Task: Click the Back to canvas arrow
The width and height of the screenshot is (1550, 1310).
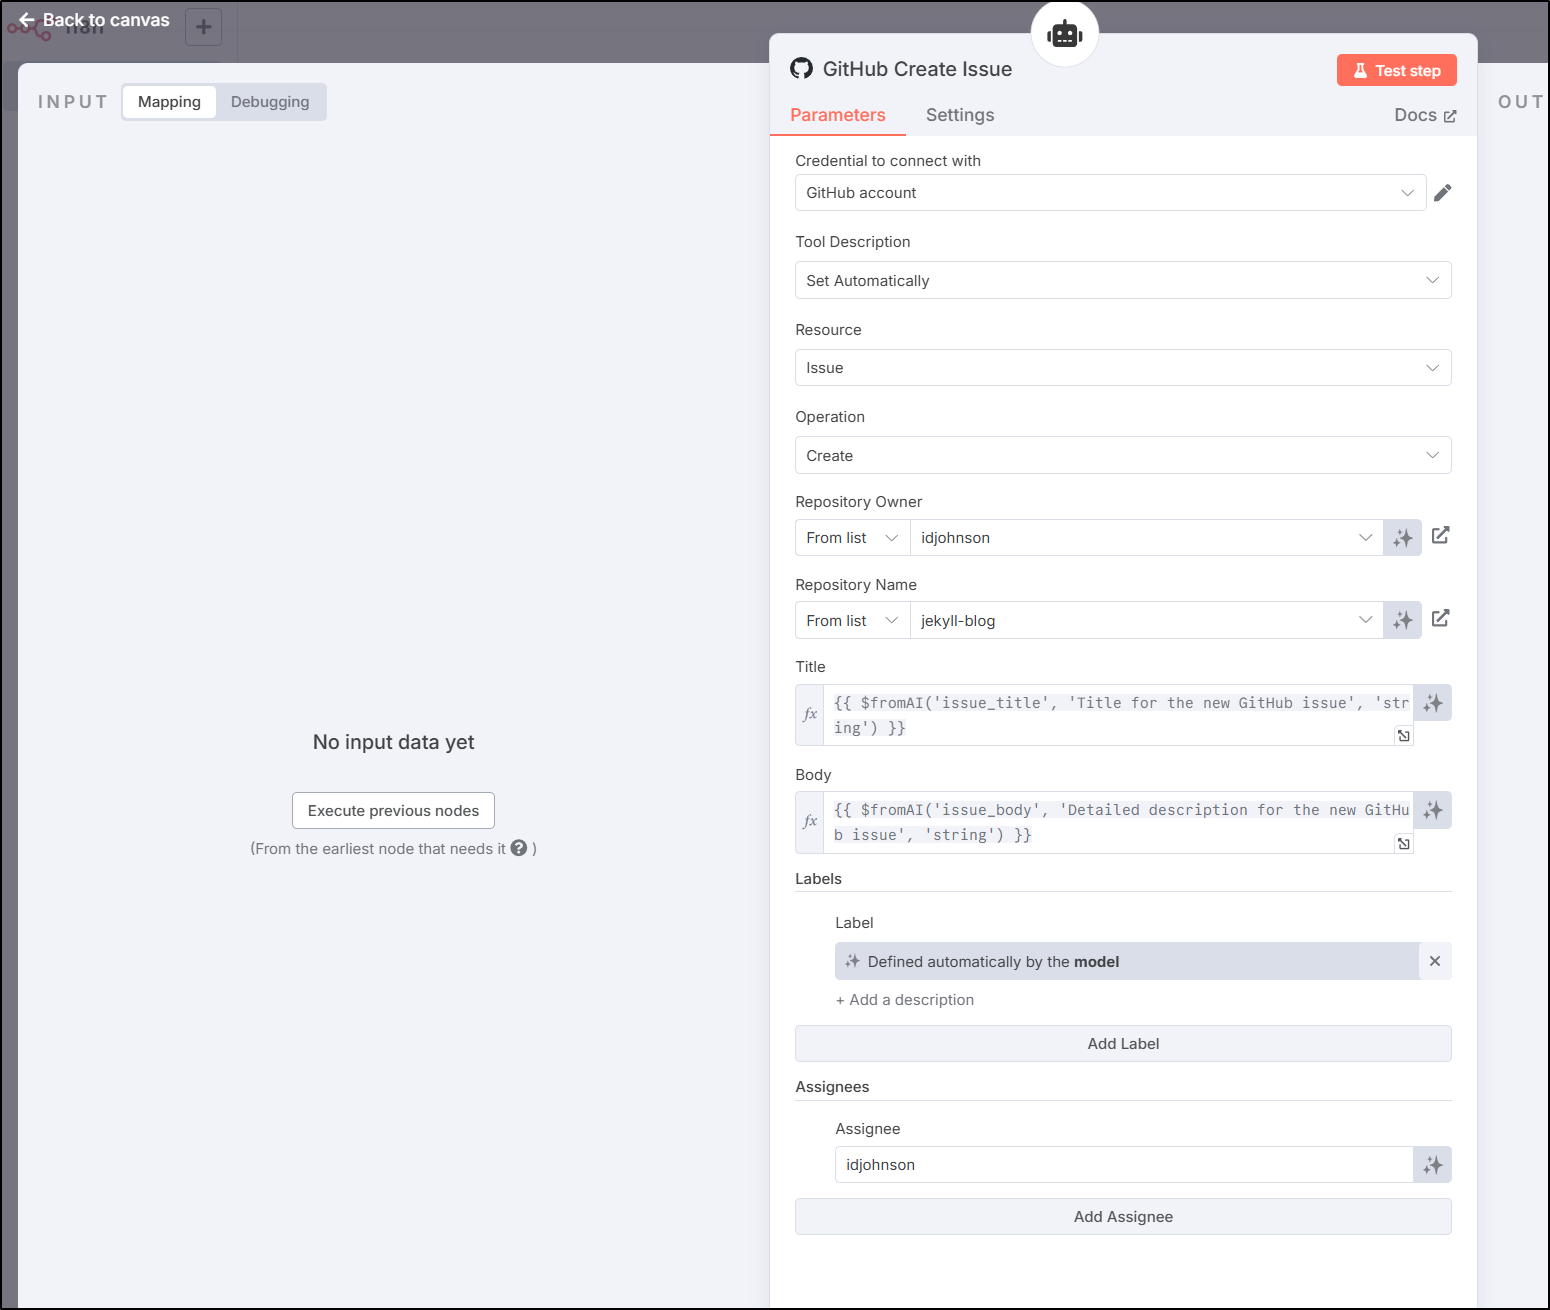Action: (x=27, y=20)
